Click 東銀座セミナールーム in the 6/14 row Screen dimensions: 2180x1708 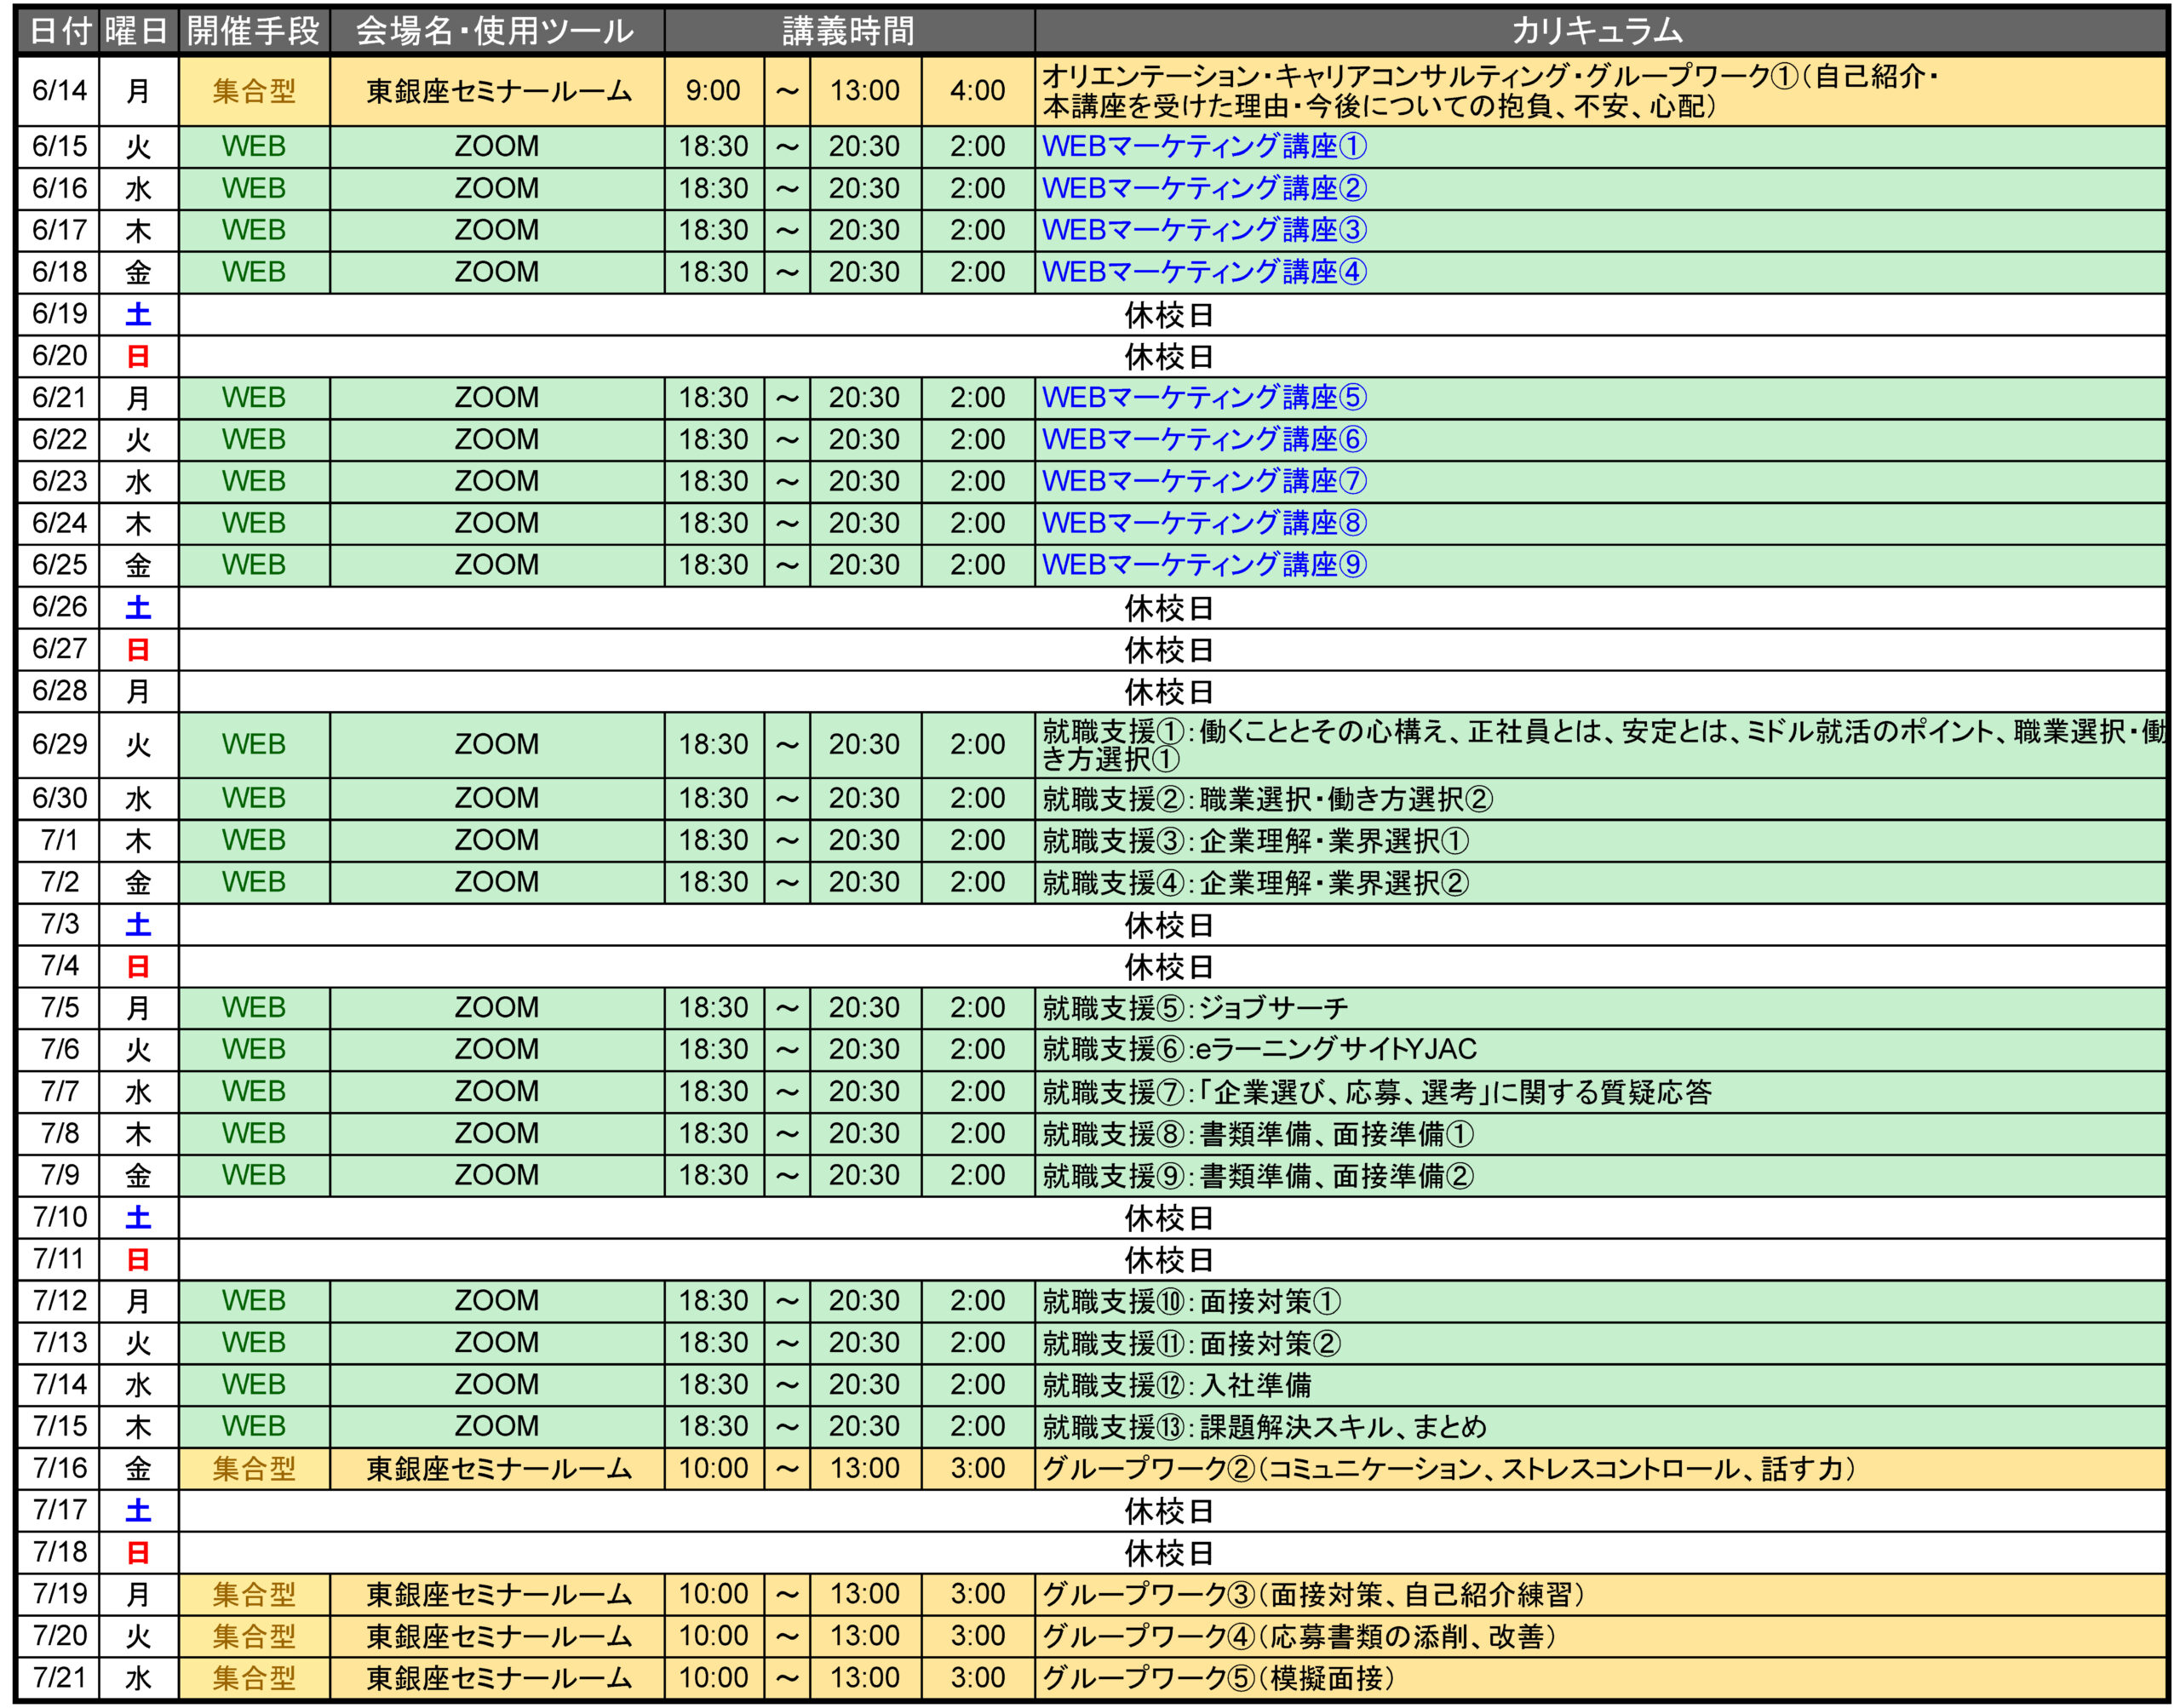point(497,91)
